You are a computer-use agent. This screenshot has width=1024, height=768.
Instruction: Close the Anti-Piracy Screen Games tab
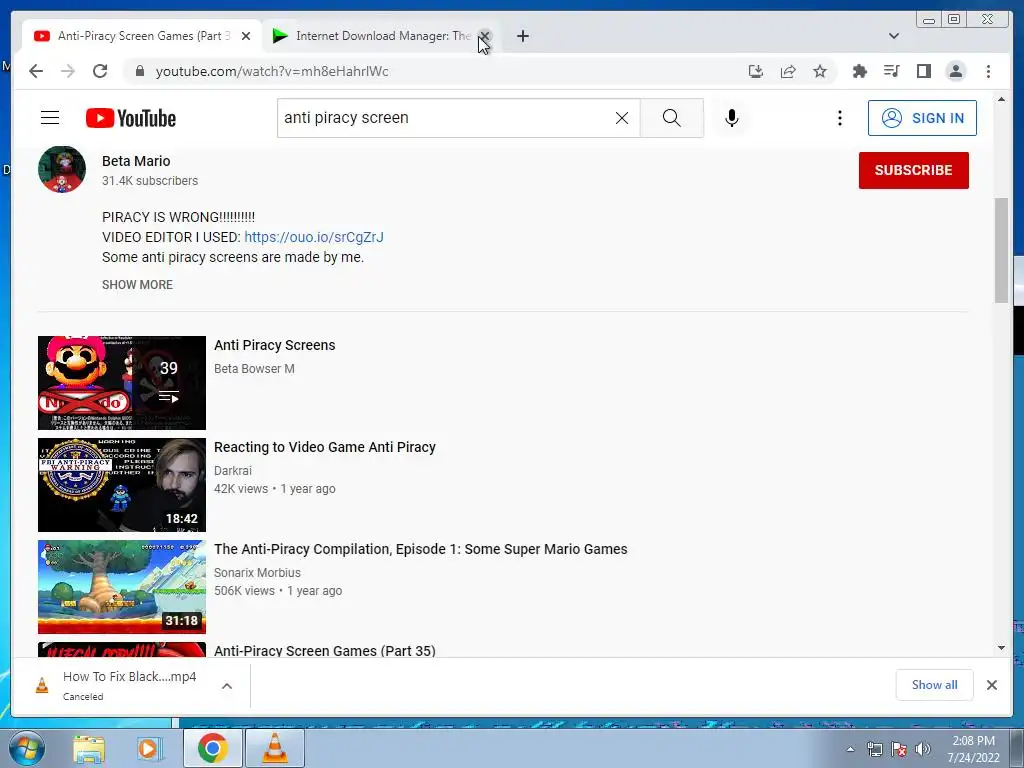246,36
